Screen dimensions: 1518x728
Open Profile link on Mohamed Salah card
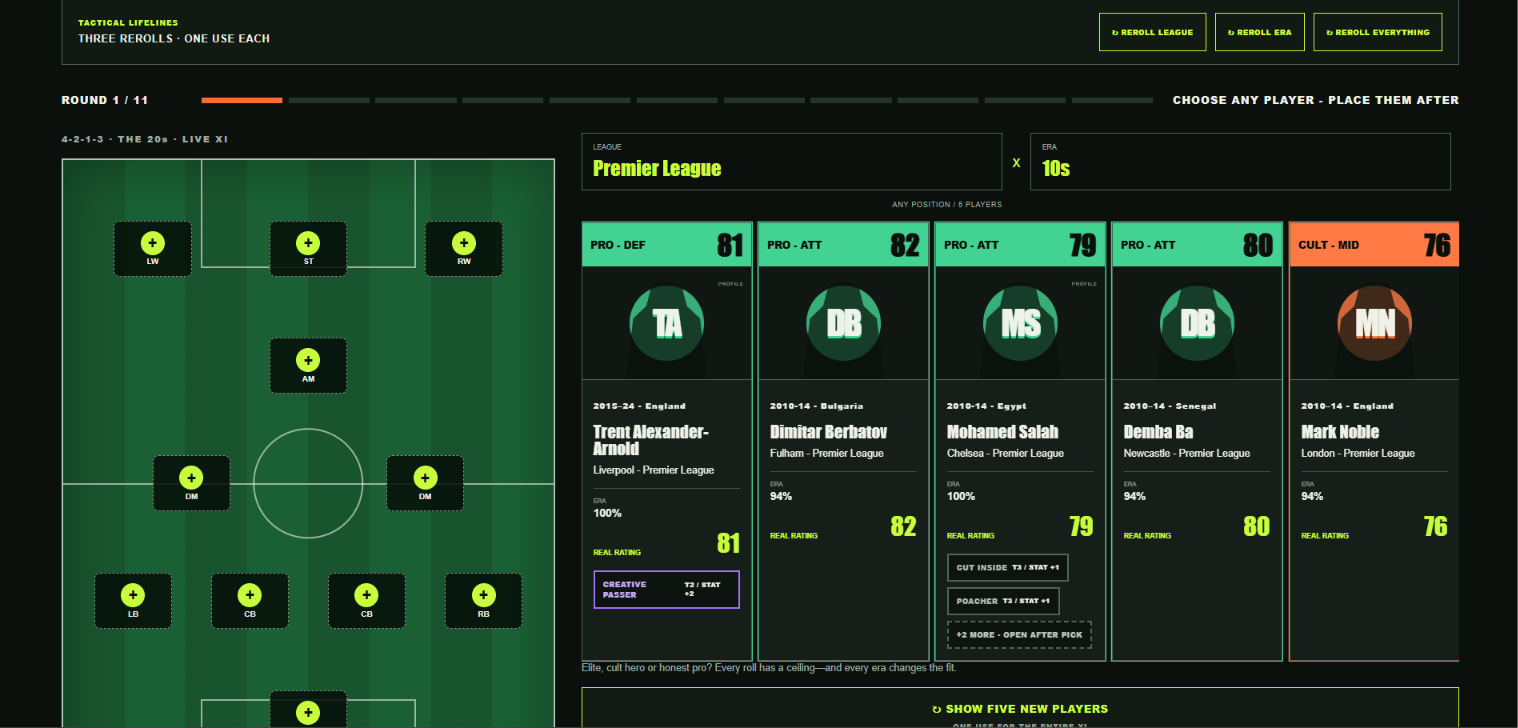pyautogui.click(x=1085, y=284)
